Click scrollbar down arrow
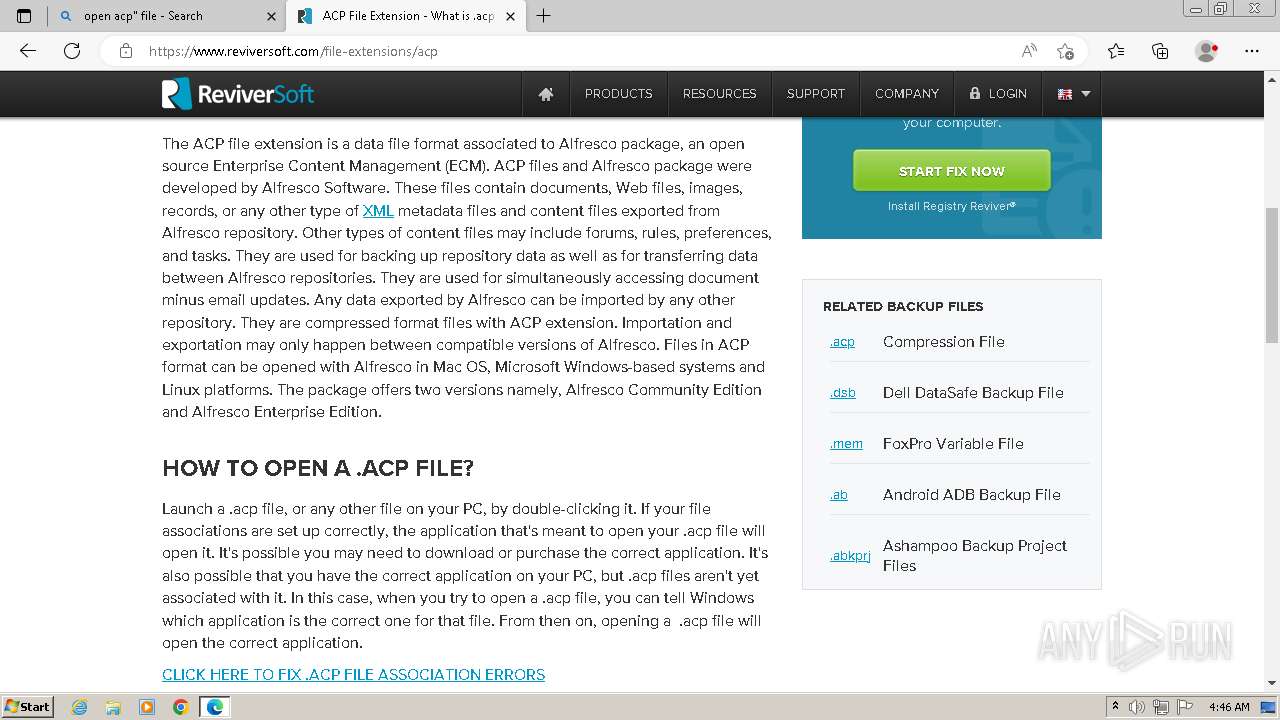The height and width of the screenshot is (720, 1280). 1272,684
